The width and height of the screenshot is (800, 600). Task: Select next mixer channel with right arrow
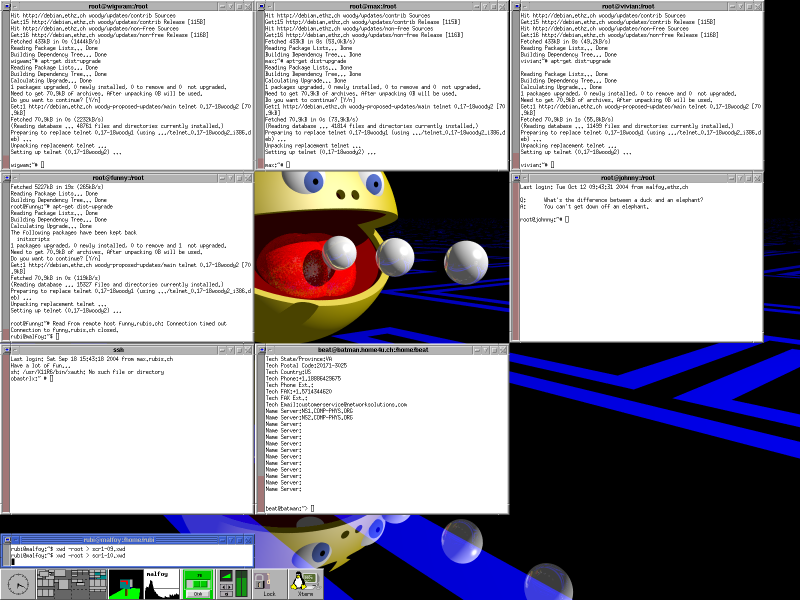[x=229, y=587]
